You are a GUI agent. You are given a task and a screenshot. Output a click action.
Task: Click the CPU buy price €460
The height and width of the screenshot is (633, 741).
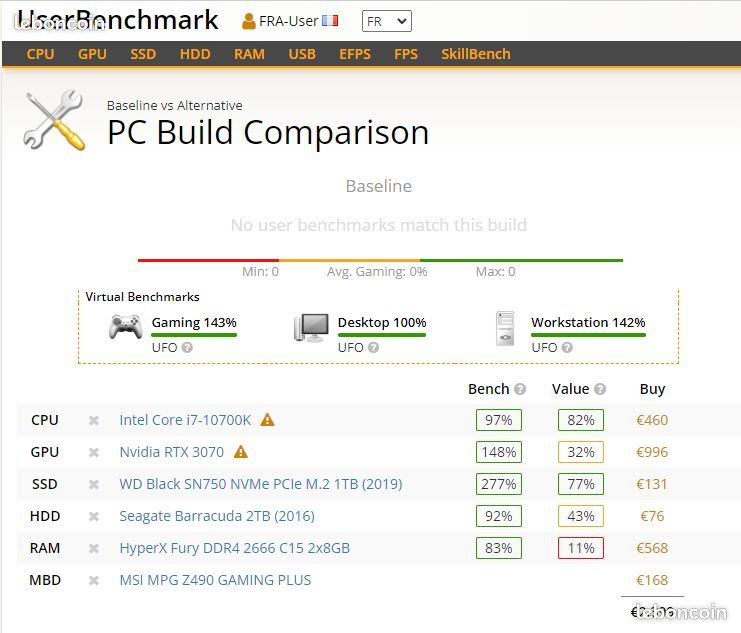pos(652,420)
